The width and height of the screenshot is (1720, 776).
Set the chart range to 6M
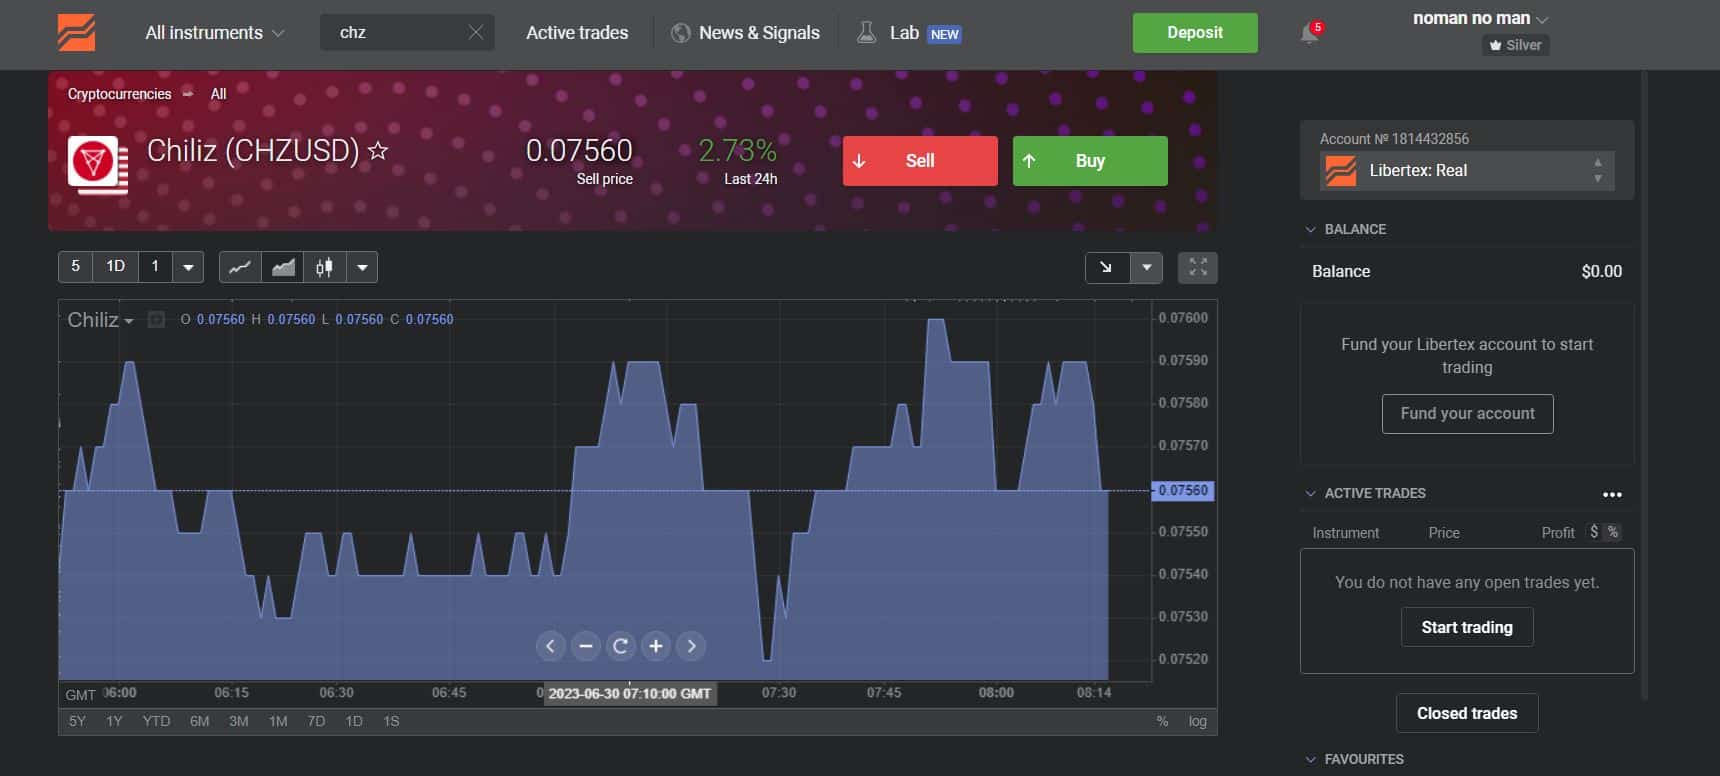[200, 721]
